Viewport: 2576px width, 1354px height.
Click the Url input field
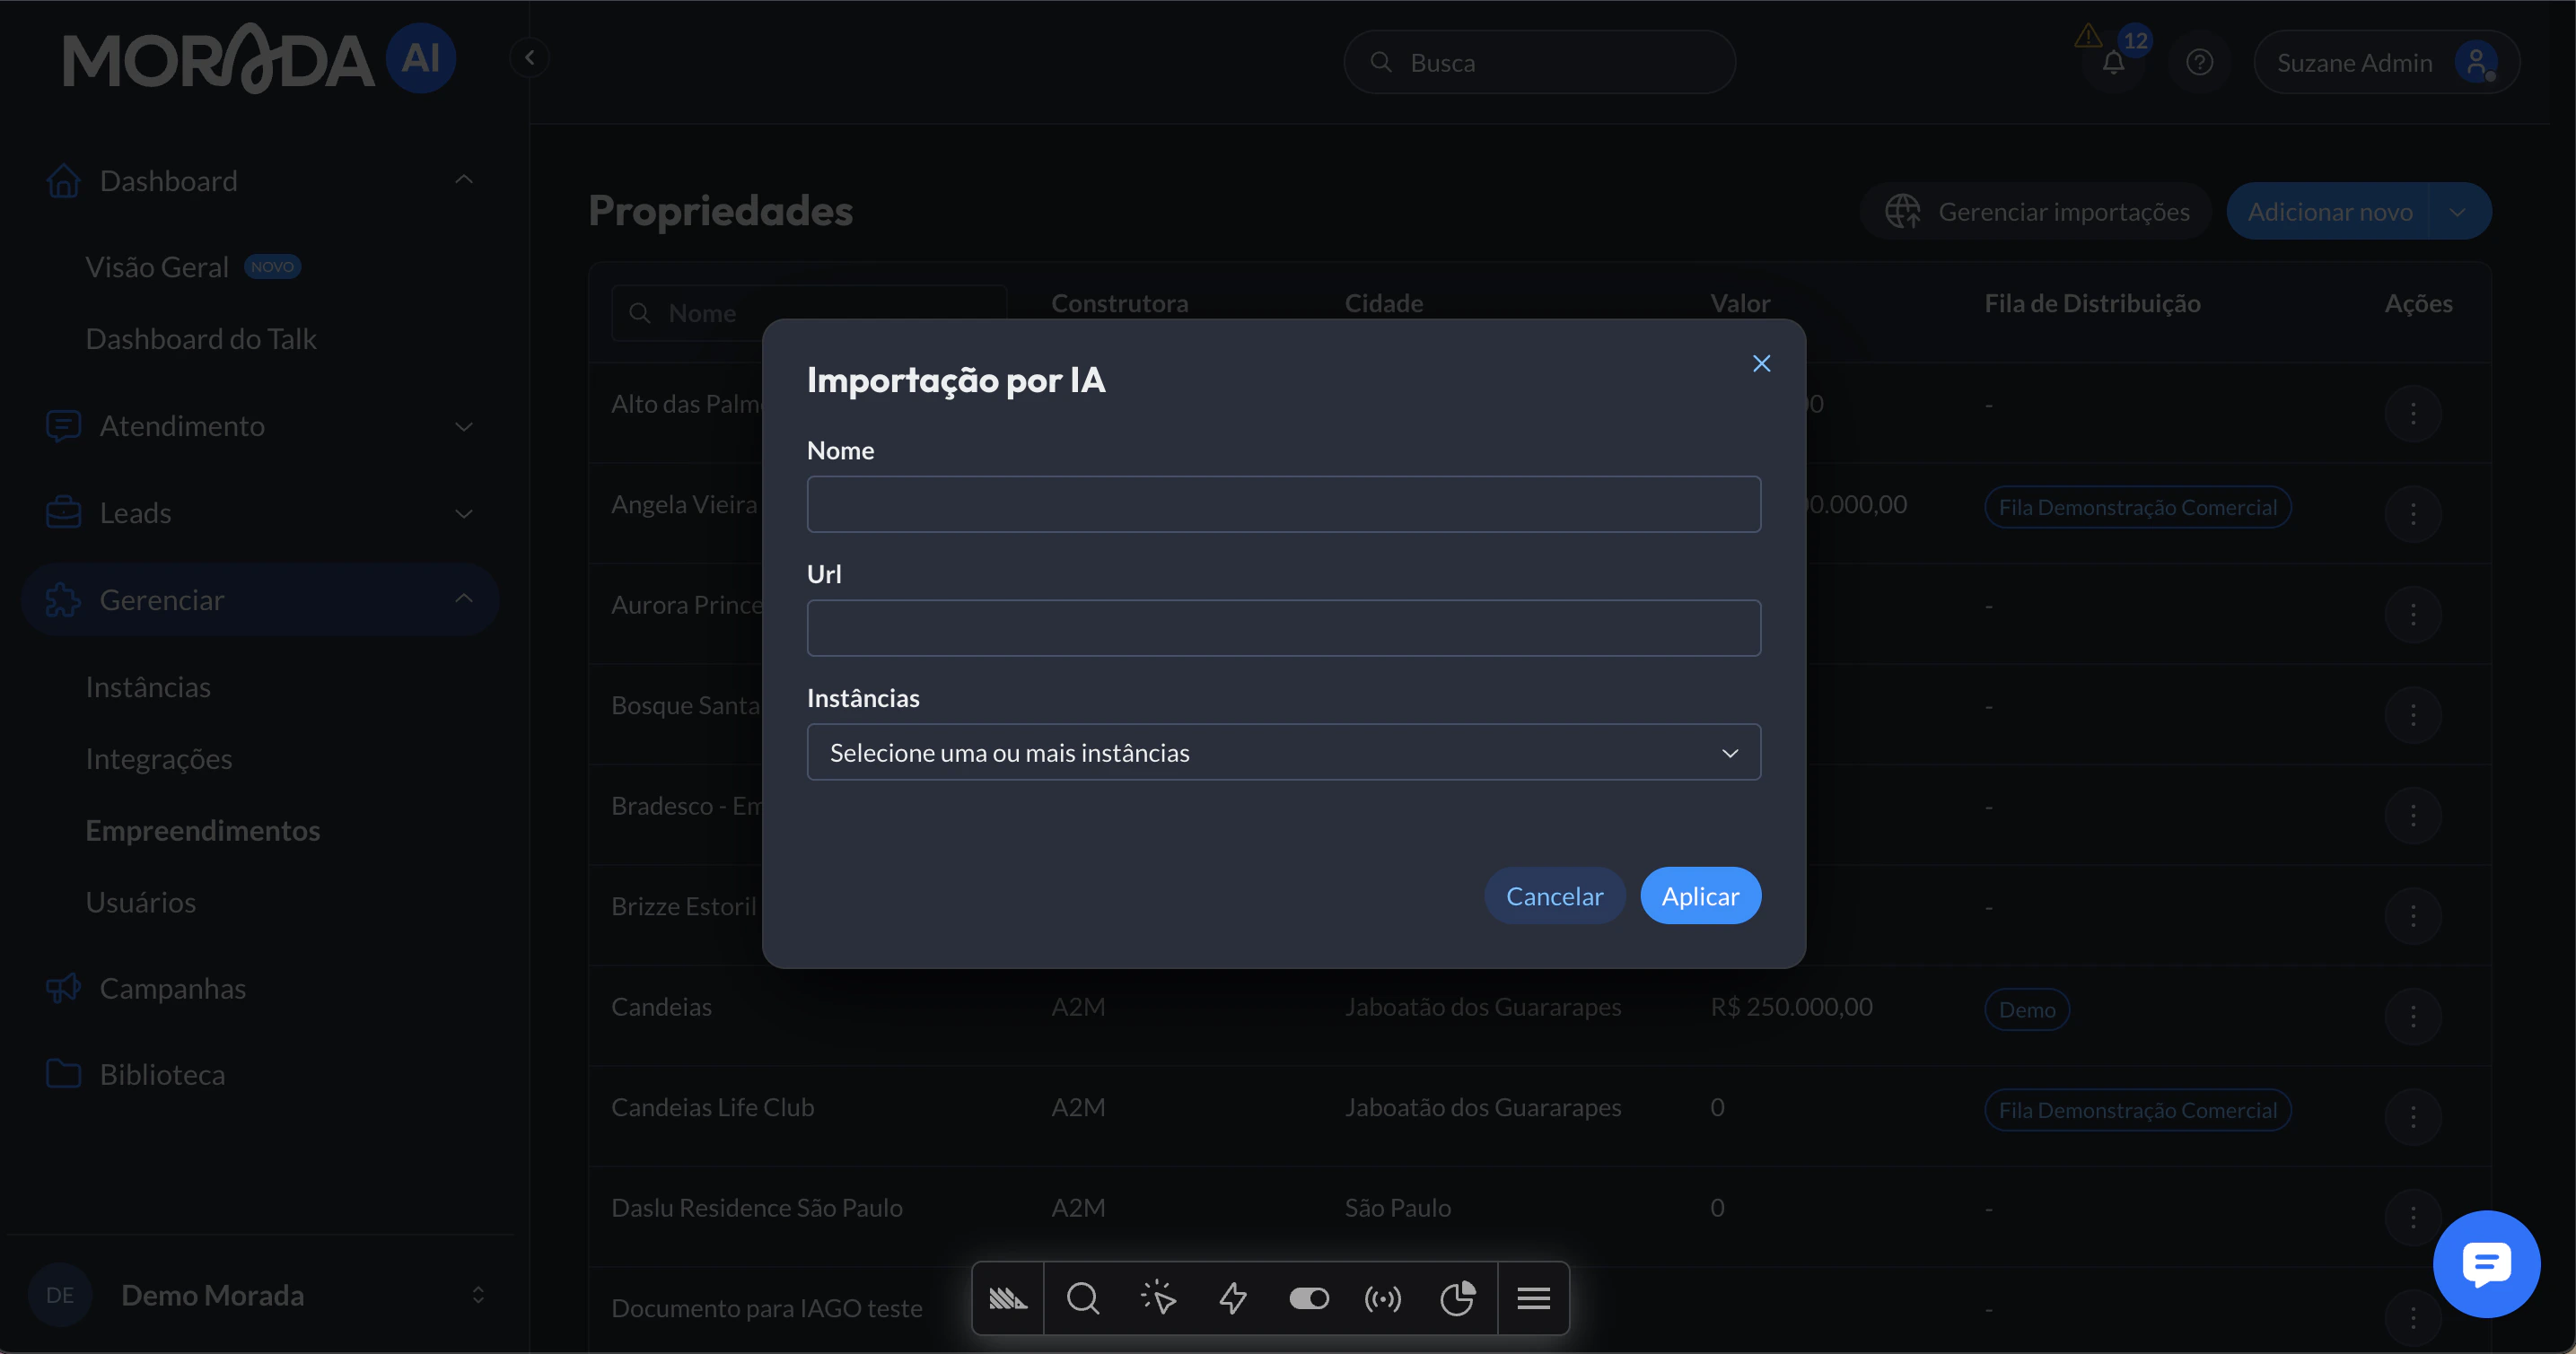[1283, 628]
